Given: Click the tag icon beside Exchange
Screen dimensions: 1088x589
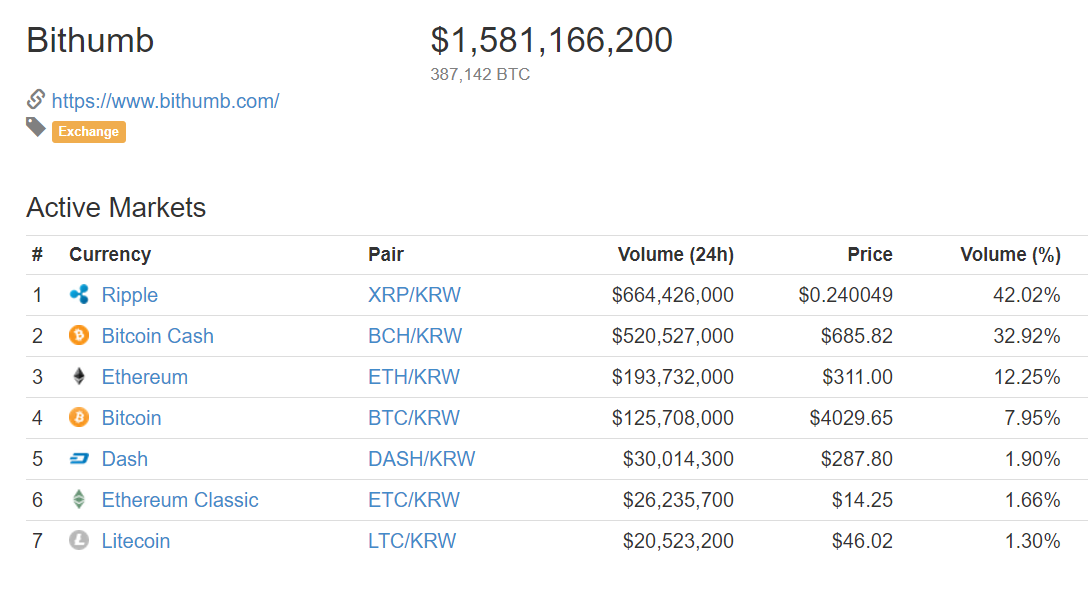Looking at the screenshot, I should tap(36, 128).
